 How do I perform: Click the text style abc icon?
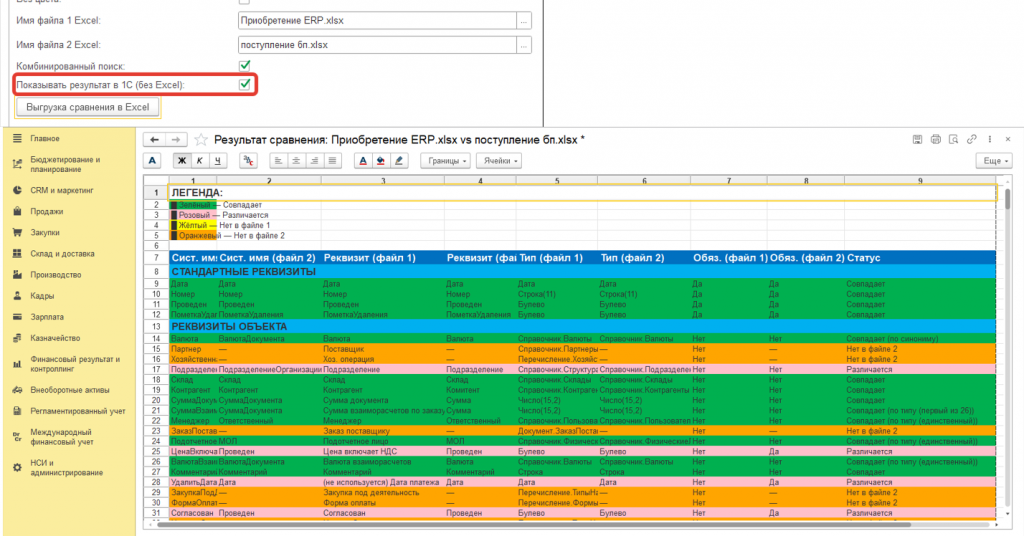[x=248, y=161]
